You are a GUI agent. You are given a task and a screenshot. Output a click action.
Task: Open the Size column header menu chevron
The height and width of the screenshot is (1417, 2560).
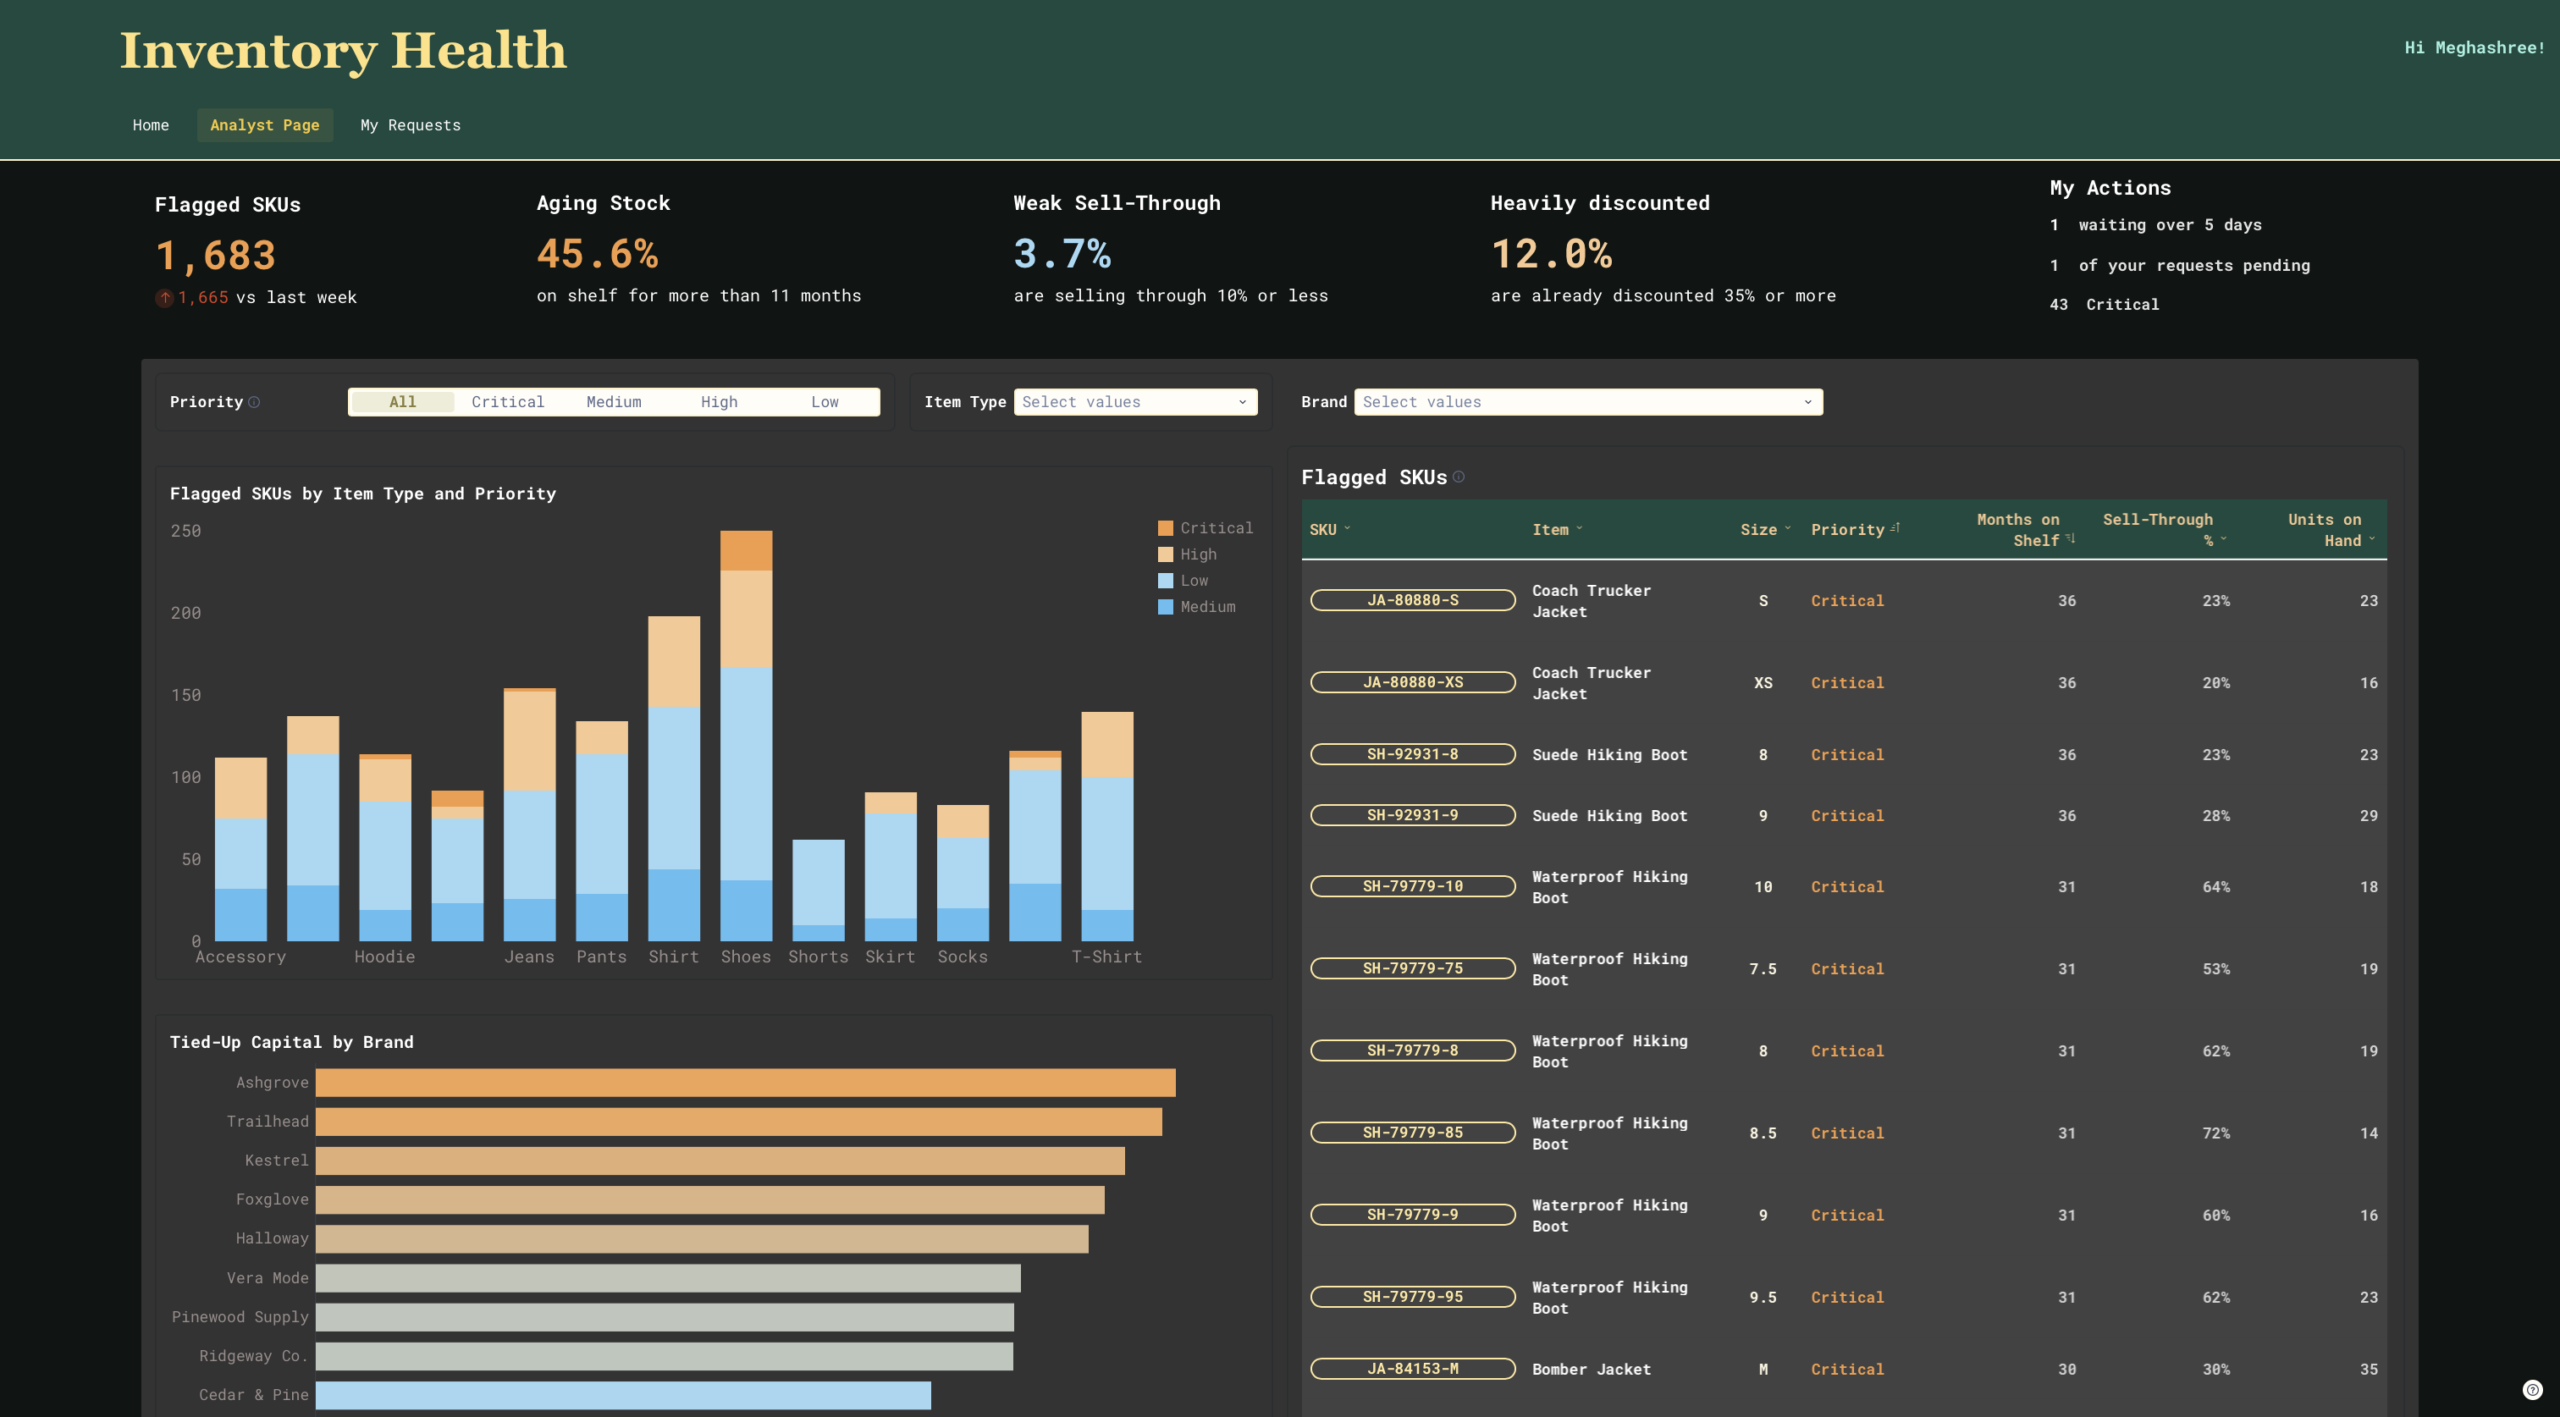point(1788,528)
